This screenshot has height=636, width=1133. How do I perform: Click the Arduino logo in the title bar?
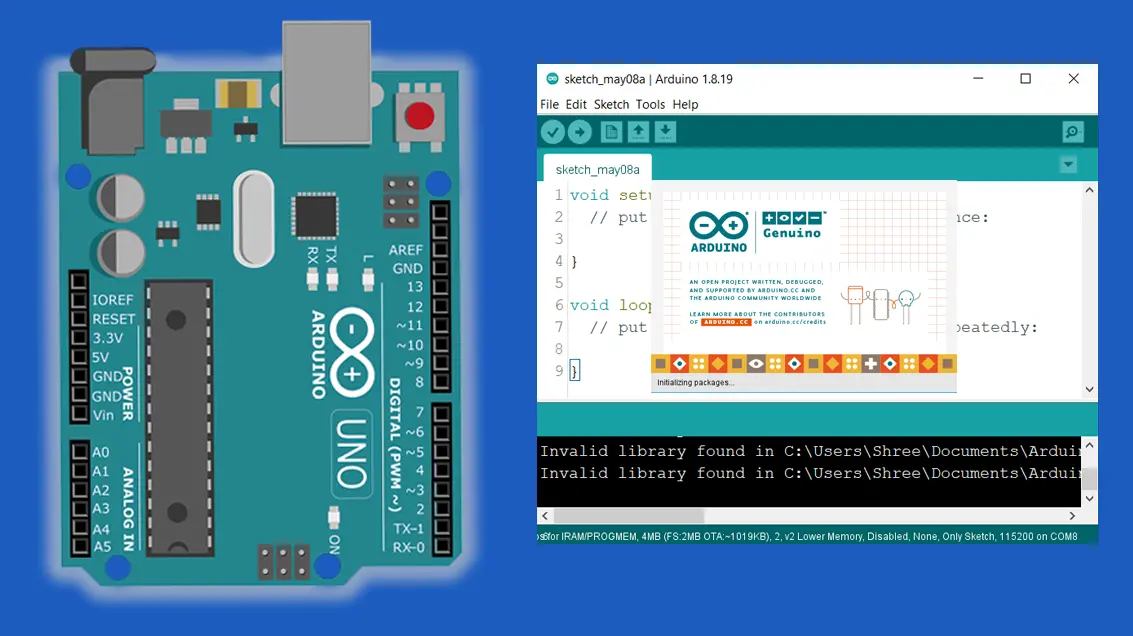[x=551, y=78]
